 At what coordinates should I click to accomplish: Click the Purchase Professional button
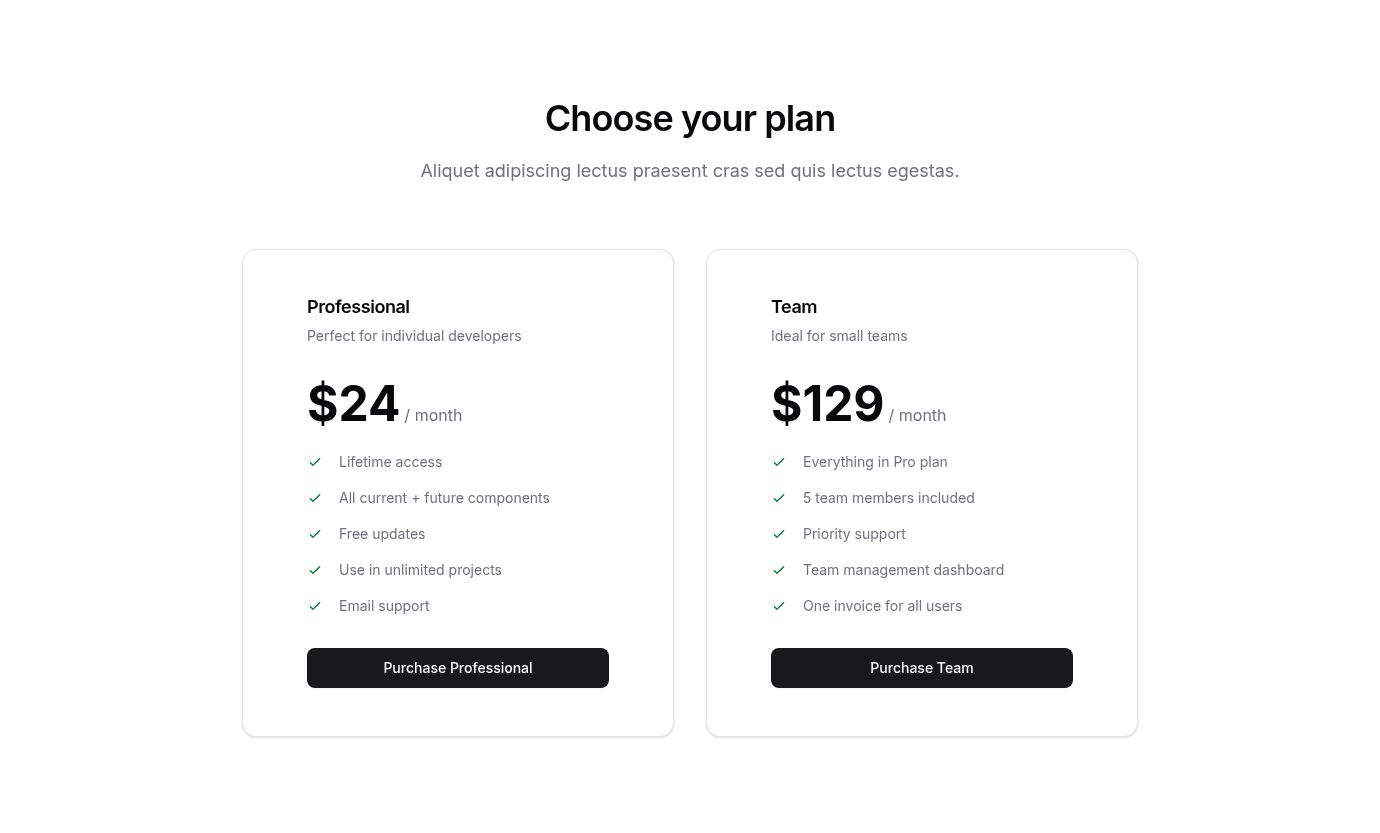(458, 668)
